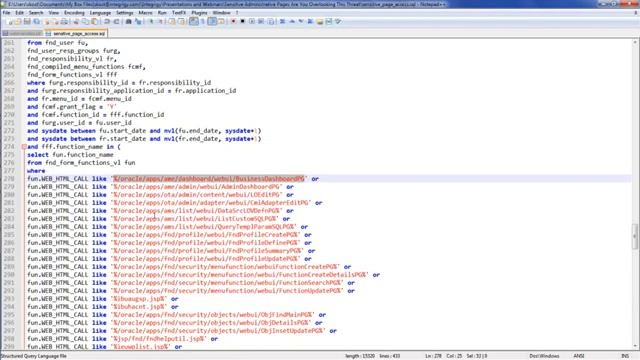Click the vertical scrollbar thumb
This screenshot has width=640, height=360.
pos(635,236)
